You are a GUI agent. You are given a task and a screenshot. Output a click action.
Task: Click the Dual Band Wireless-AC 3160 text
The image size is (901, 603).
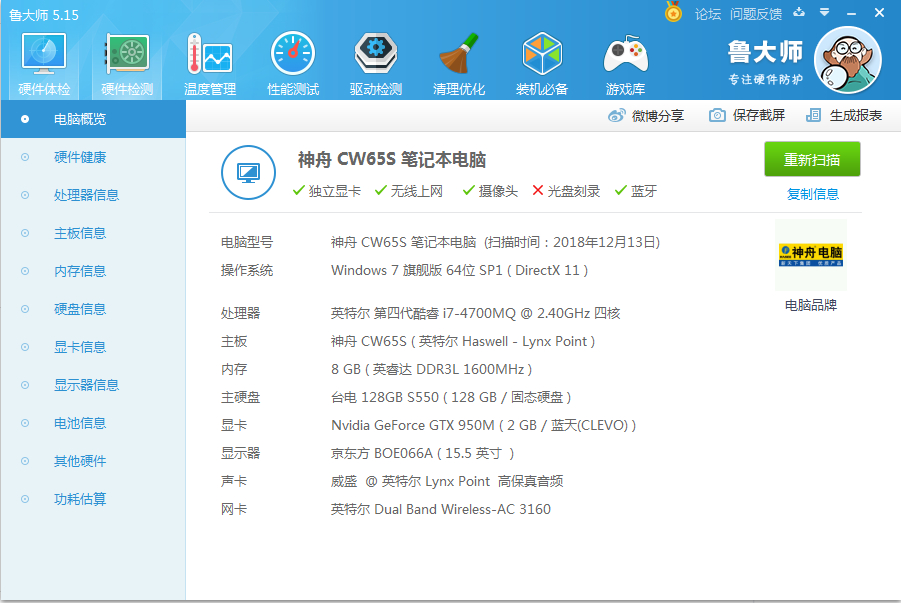[x=440, y=509]
